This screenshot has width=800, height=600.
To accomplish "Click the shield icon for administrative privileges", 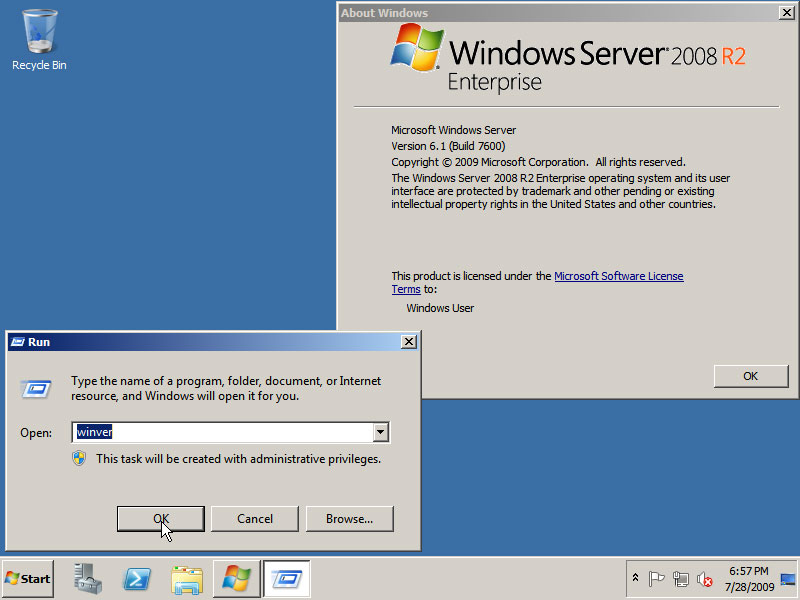I will click(x=80, y=458).
